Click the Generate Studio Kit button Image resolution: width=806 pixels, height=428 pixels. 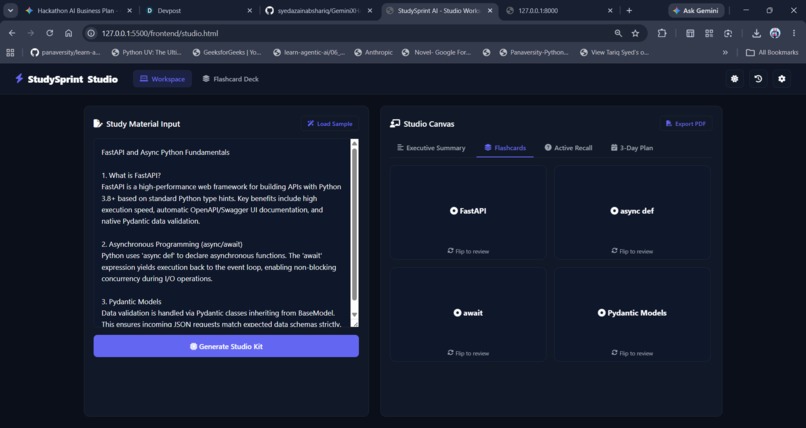coord(226,346)
